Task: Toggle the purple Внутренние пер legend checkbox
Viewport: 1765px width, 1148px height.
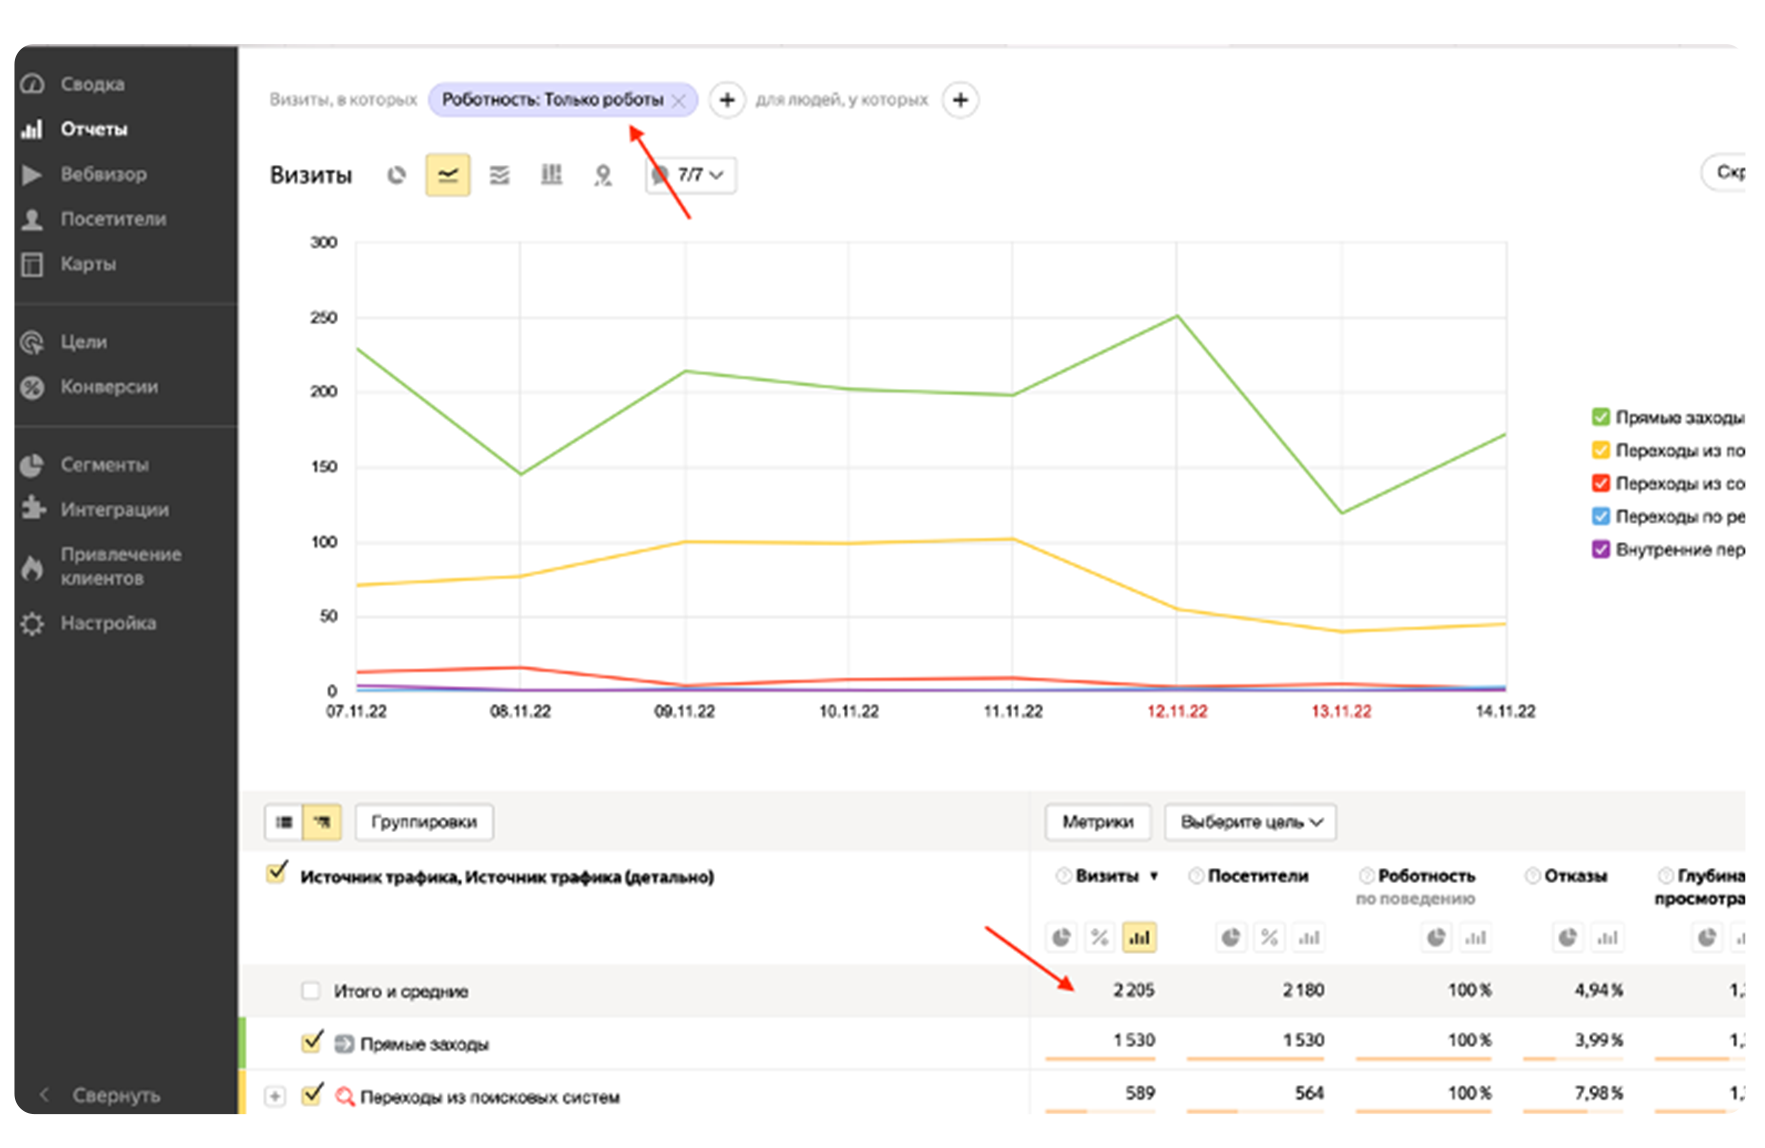Action: pyautogui.click(x=1601, y=549)
